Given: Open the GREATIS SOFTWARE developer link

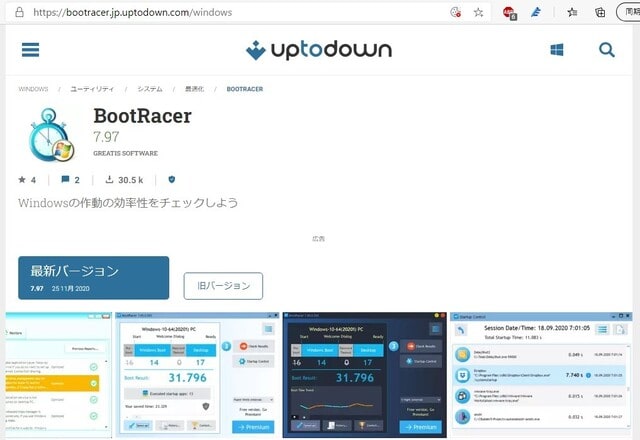Looking at the screenshot, I should click(x=125, y=153).
